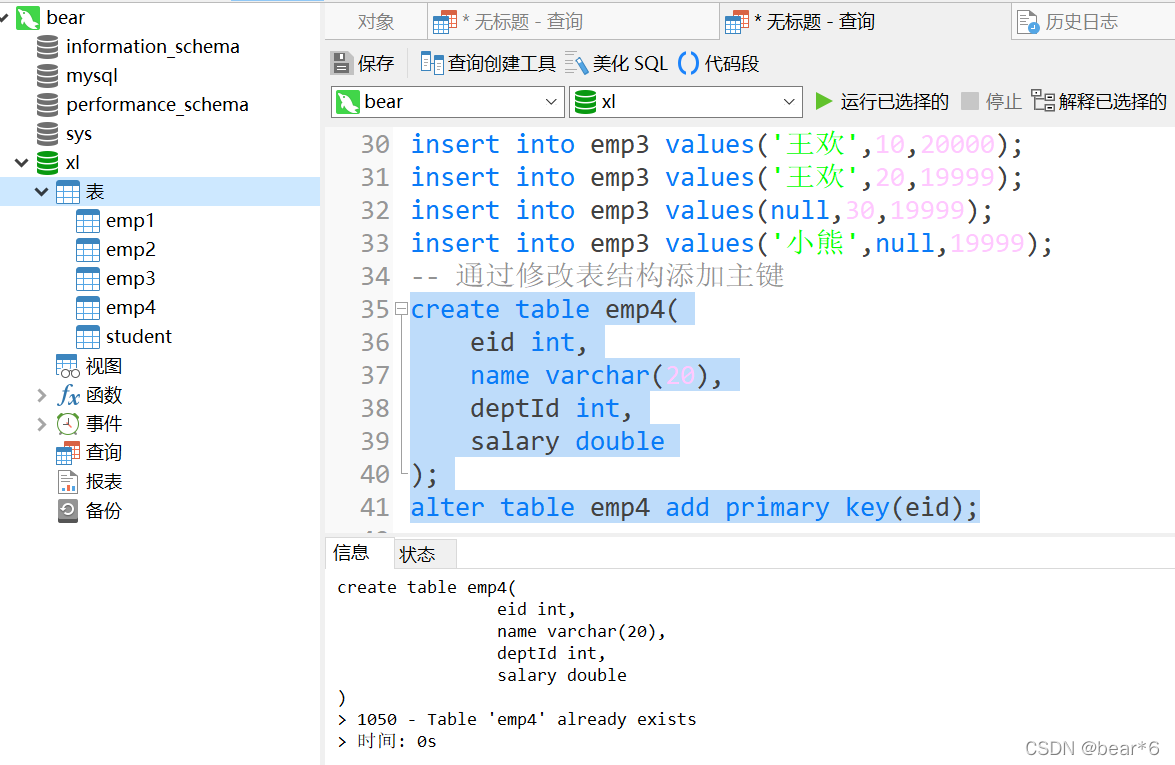Select the emp1 table row label

pyautogui.click(x=130, y=221)
